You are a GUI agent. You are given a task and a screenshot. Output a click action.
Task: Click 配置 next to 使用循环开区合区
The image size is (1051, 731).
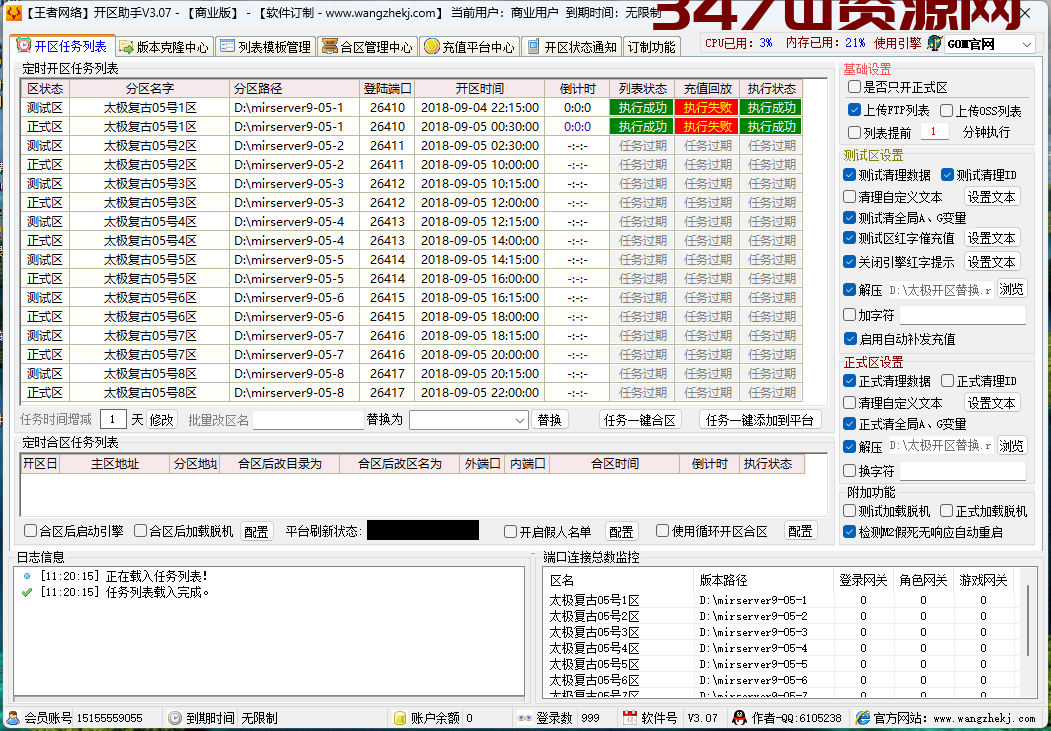(800, 531)
